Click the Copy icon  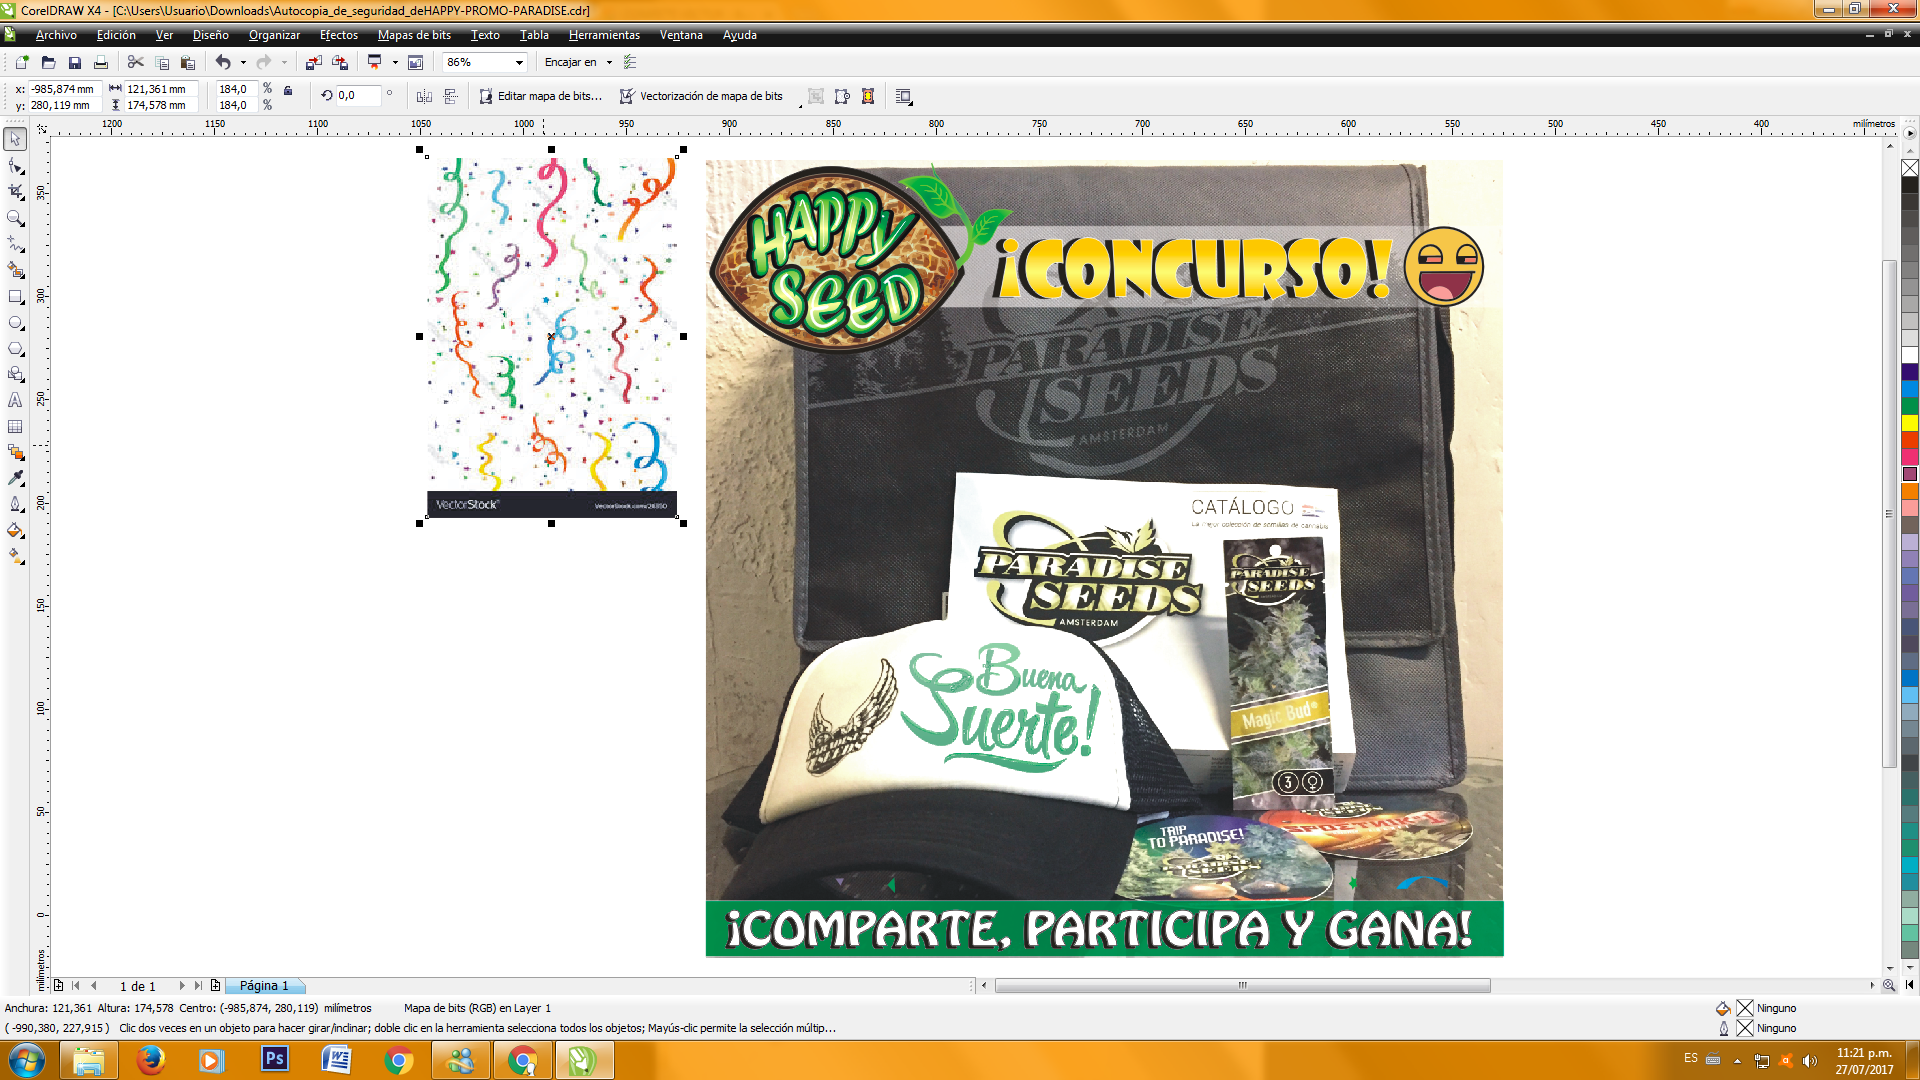click(x=162, y=62)
